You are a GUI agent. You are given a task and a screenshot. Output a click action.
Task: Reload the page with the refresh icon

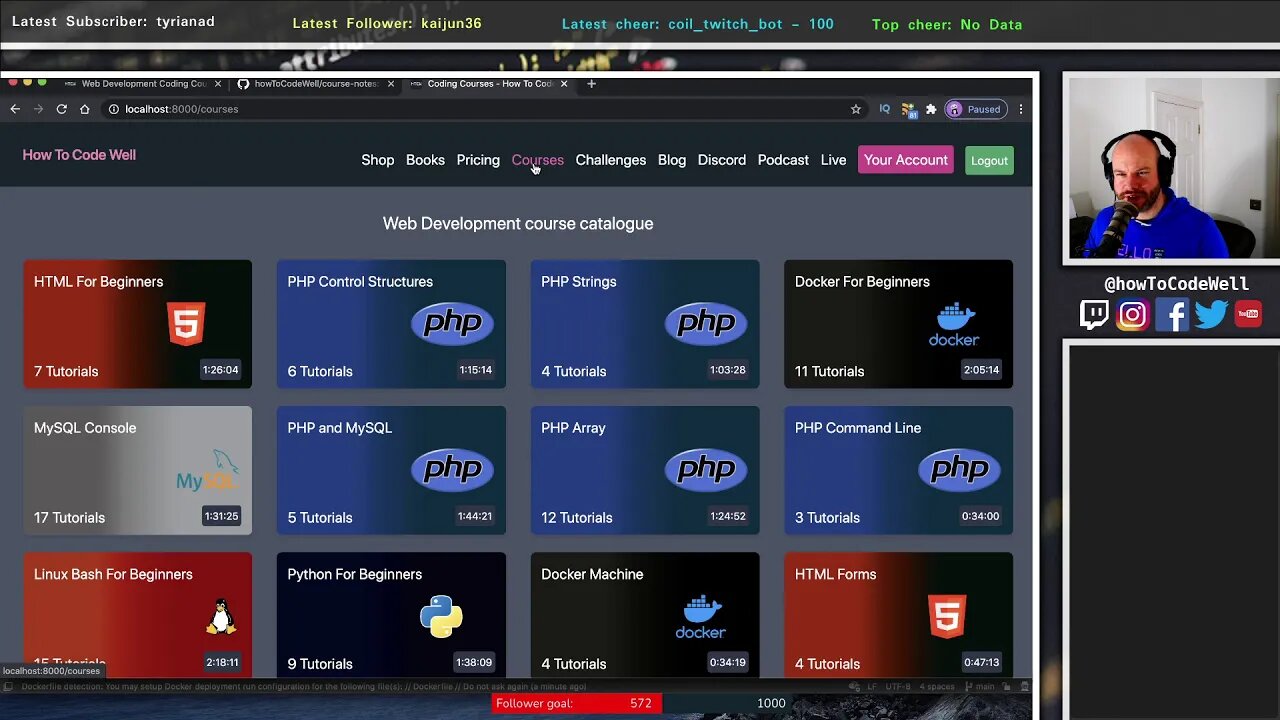pos(61,109)
